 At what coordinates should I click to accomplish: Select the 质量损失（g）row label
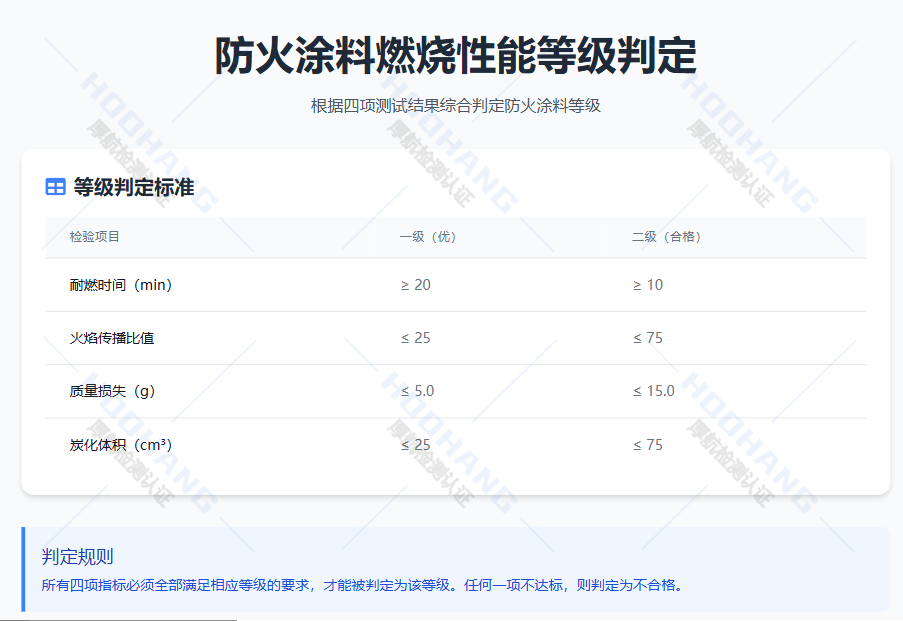[x=113, y=391]
